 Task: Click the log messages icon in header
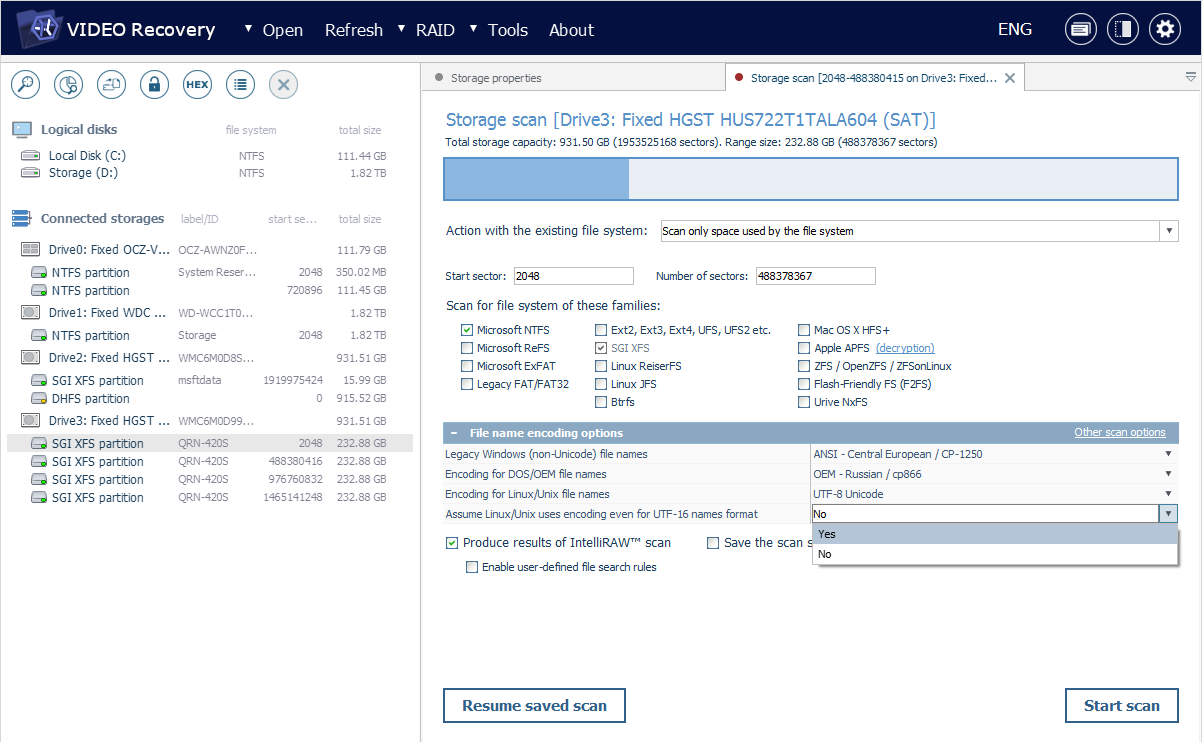(1080, 29)
